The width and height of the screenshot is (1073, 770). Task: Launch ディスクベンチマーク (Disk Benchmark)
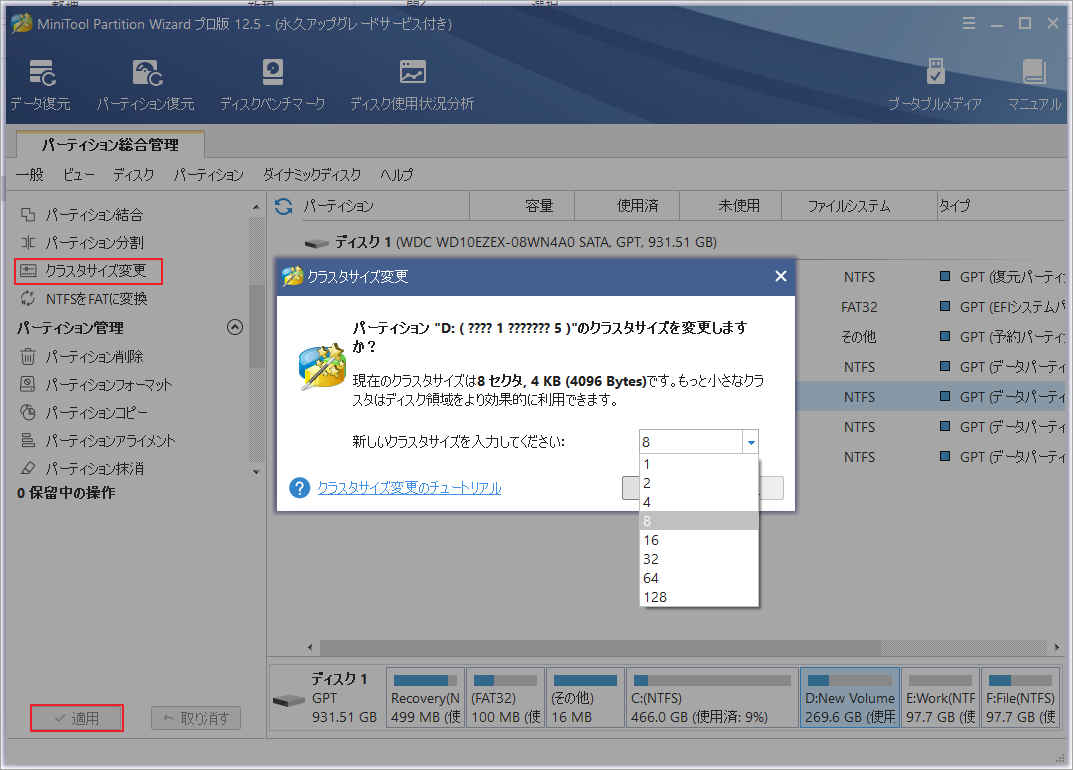[x=272, y=85]
